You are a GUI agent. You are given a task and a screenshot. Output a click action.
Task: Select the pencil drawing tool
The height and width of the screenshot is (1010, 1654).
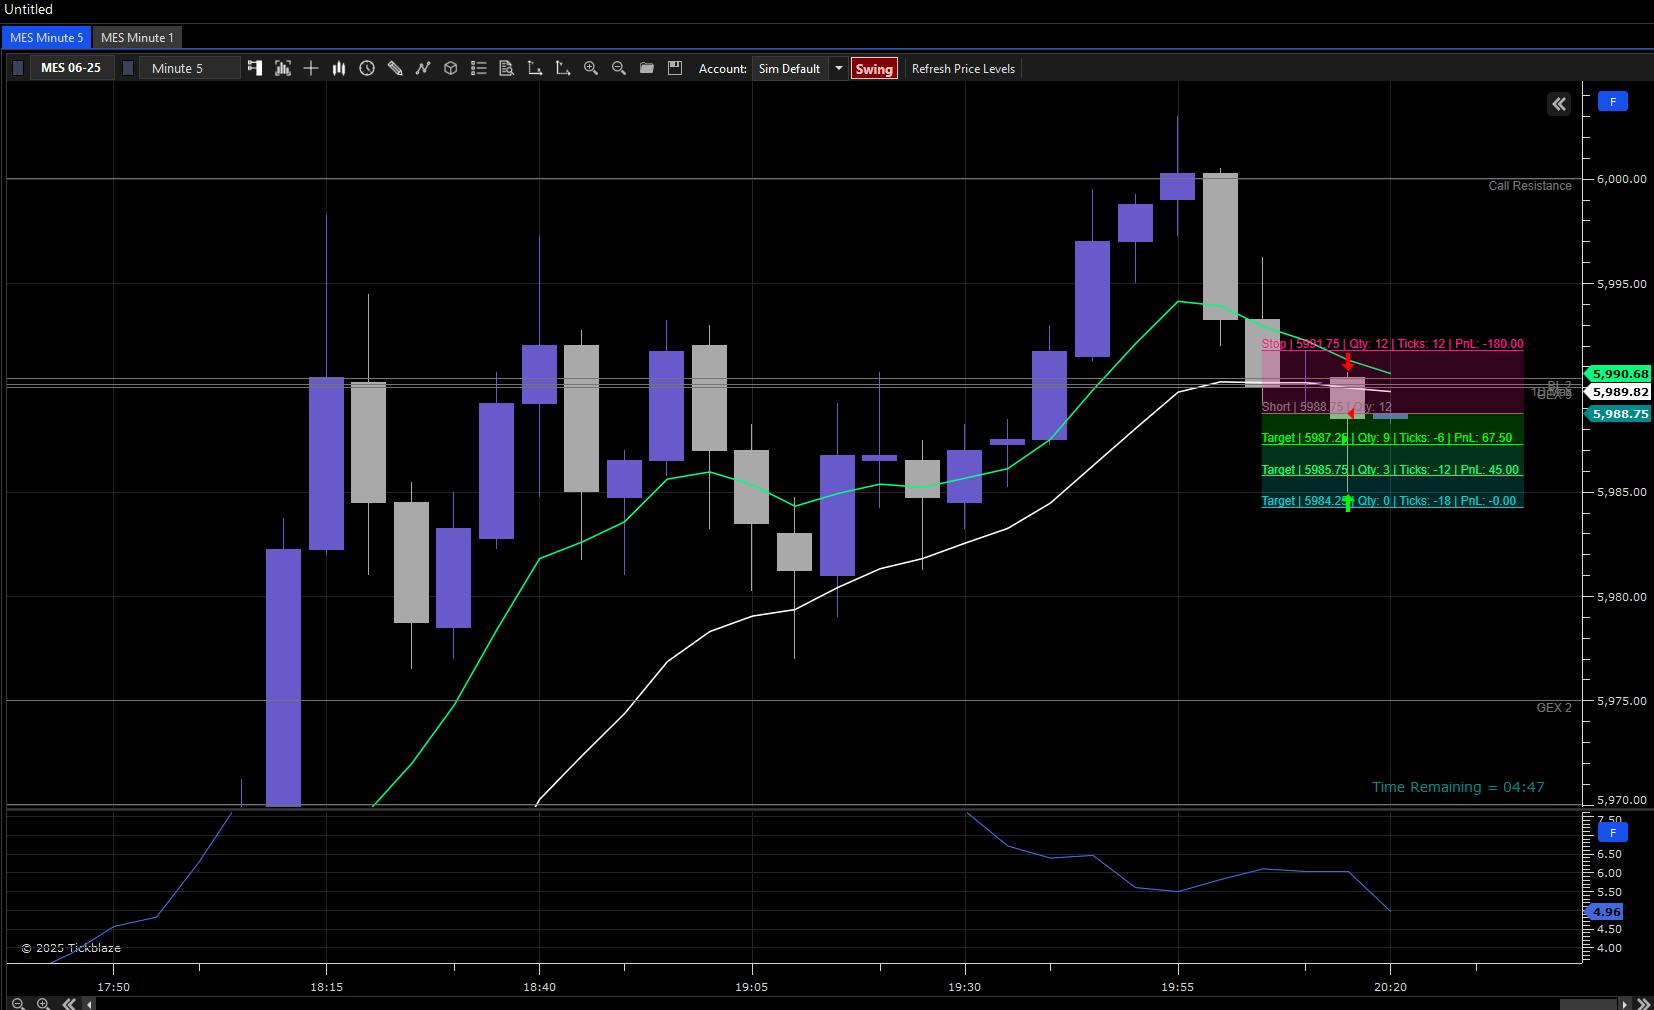[x=395, y=68]
